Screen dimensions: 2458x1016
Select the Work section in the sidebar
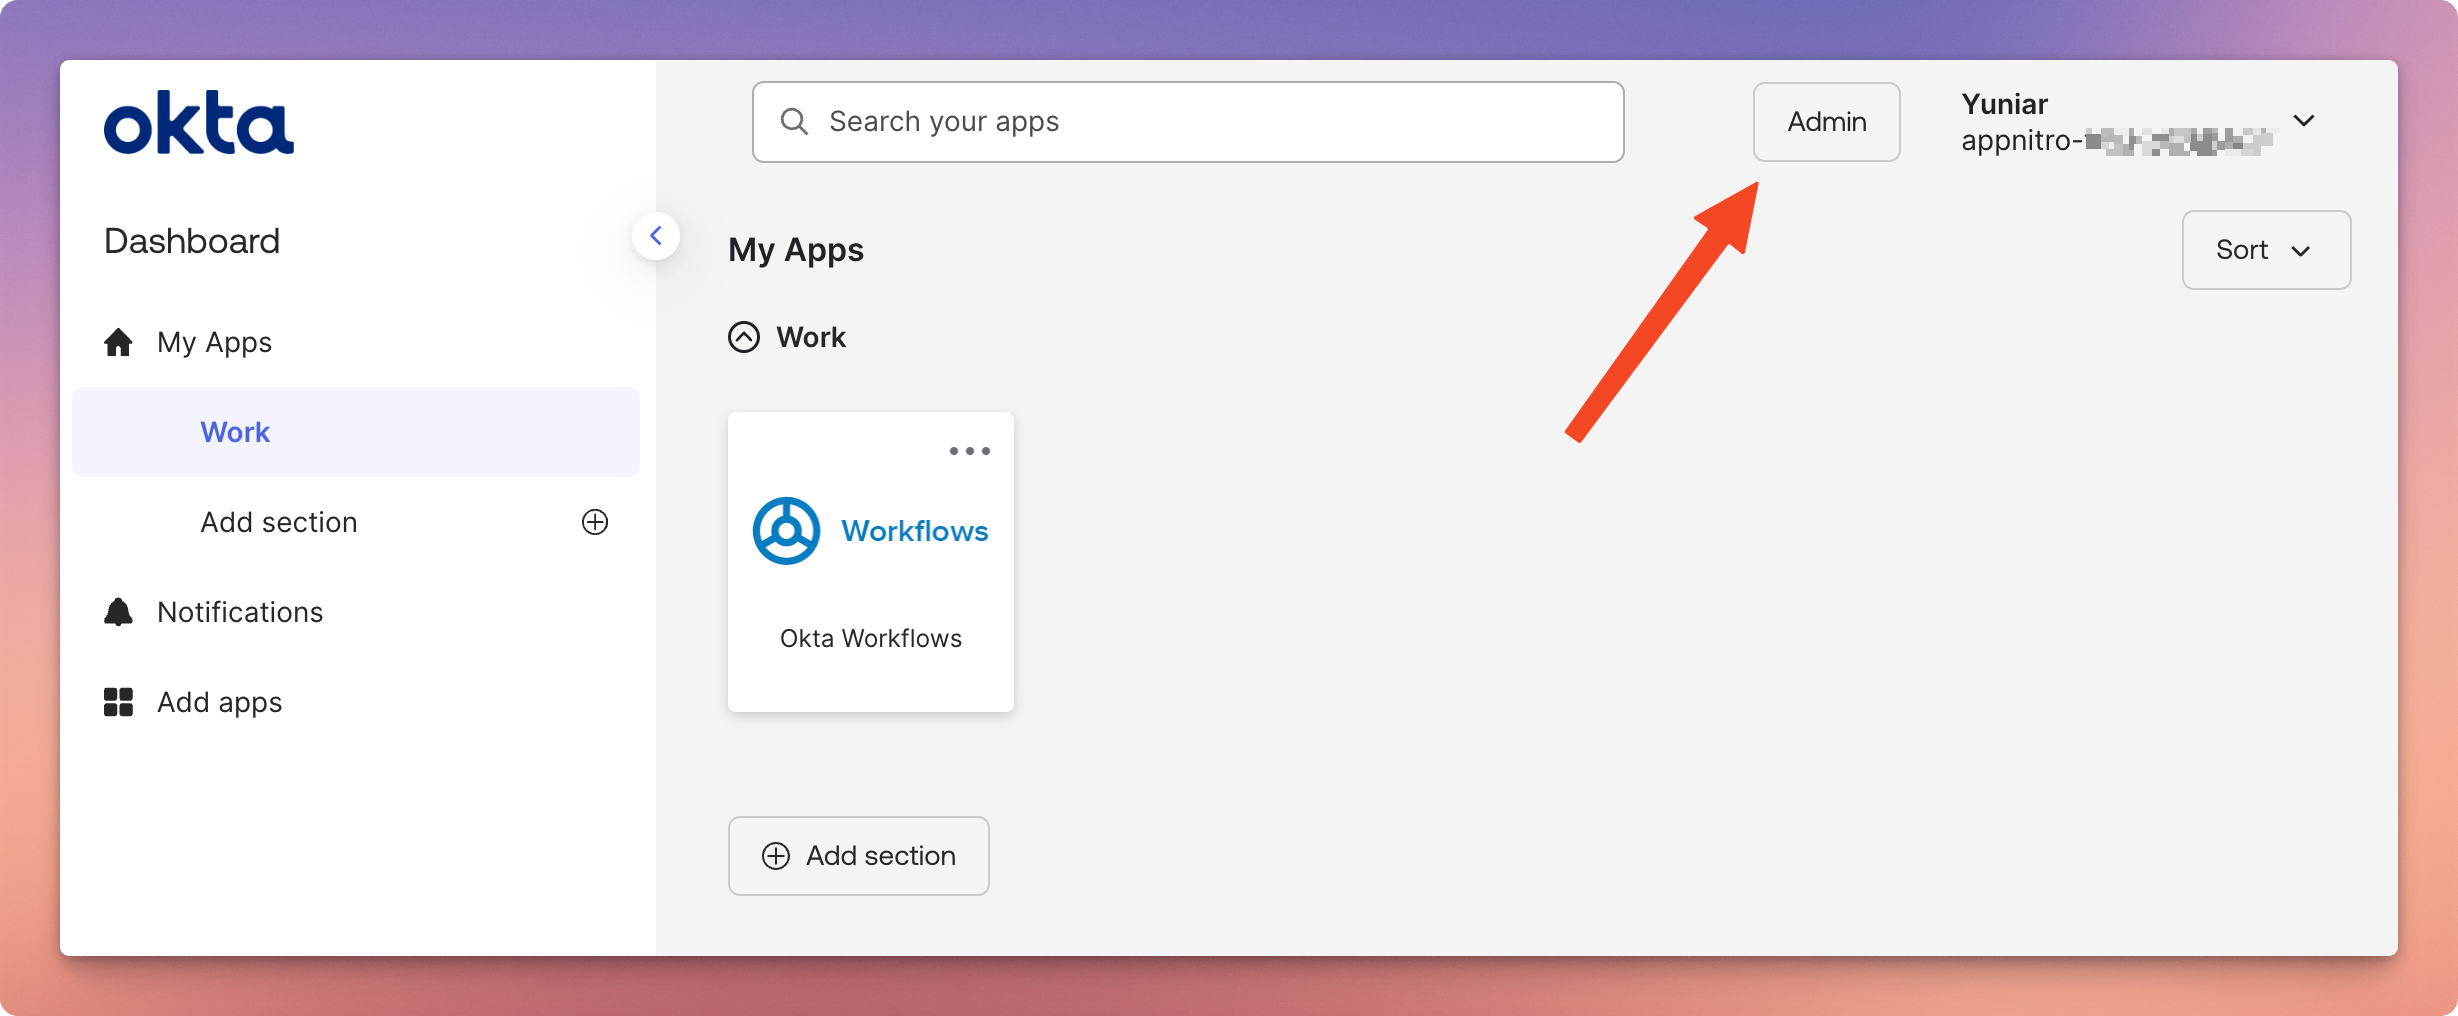(x=356, y=432)
